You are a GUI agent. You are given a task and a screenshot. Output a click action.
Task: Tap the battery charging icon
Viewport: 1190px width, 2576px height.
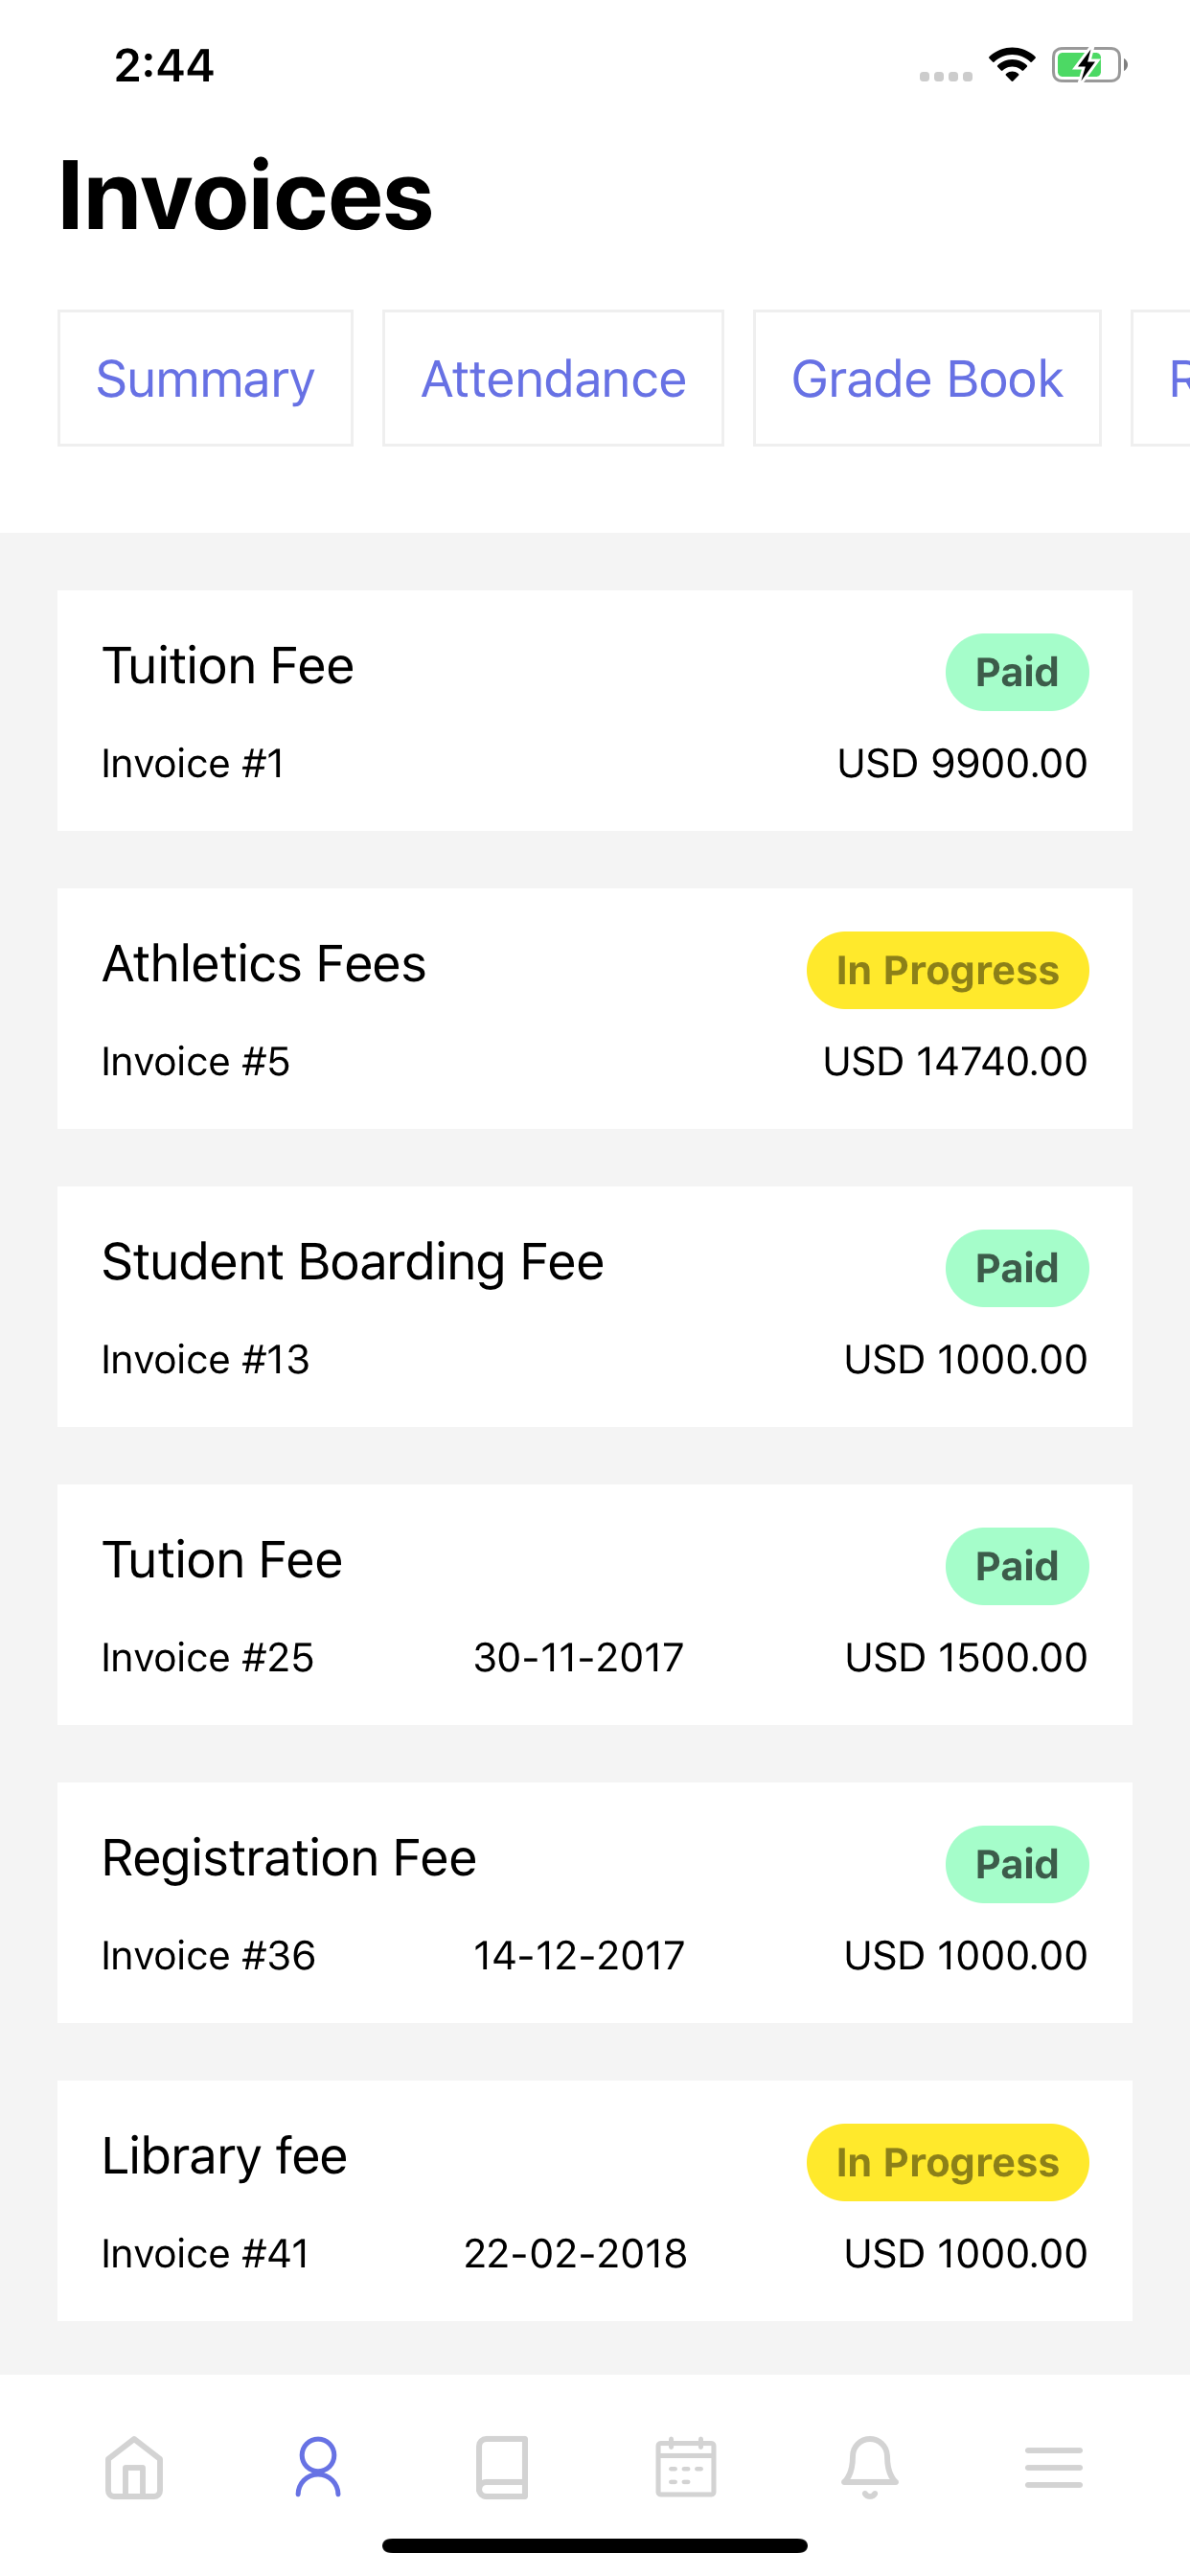(1089, 65)
